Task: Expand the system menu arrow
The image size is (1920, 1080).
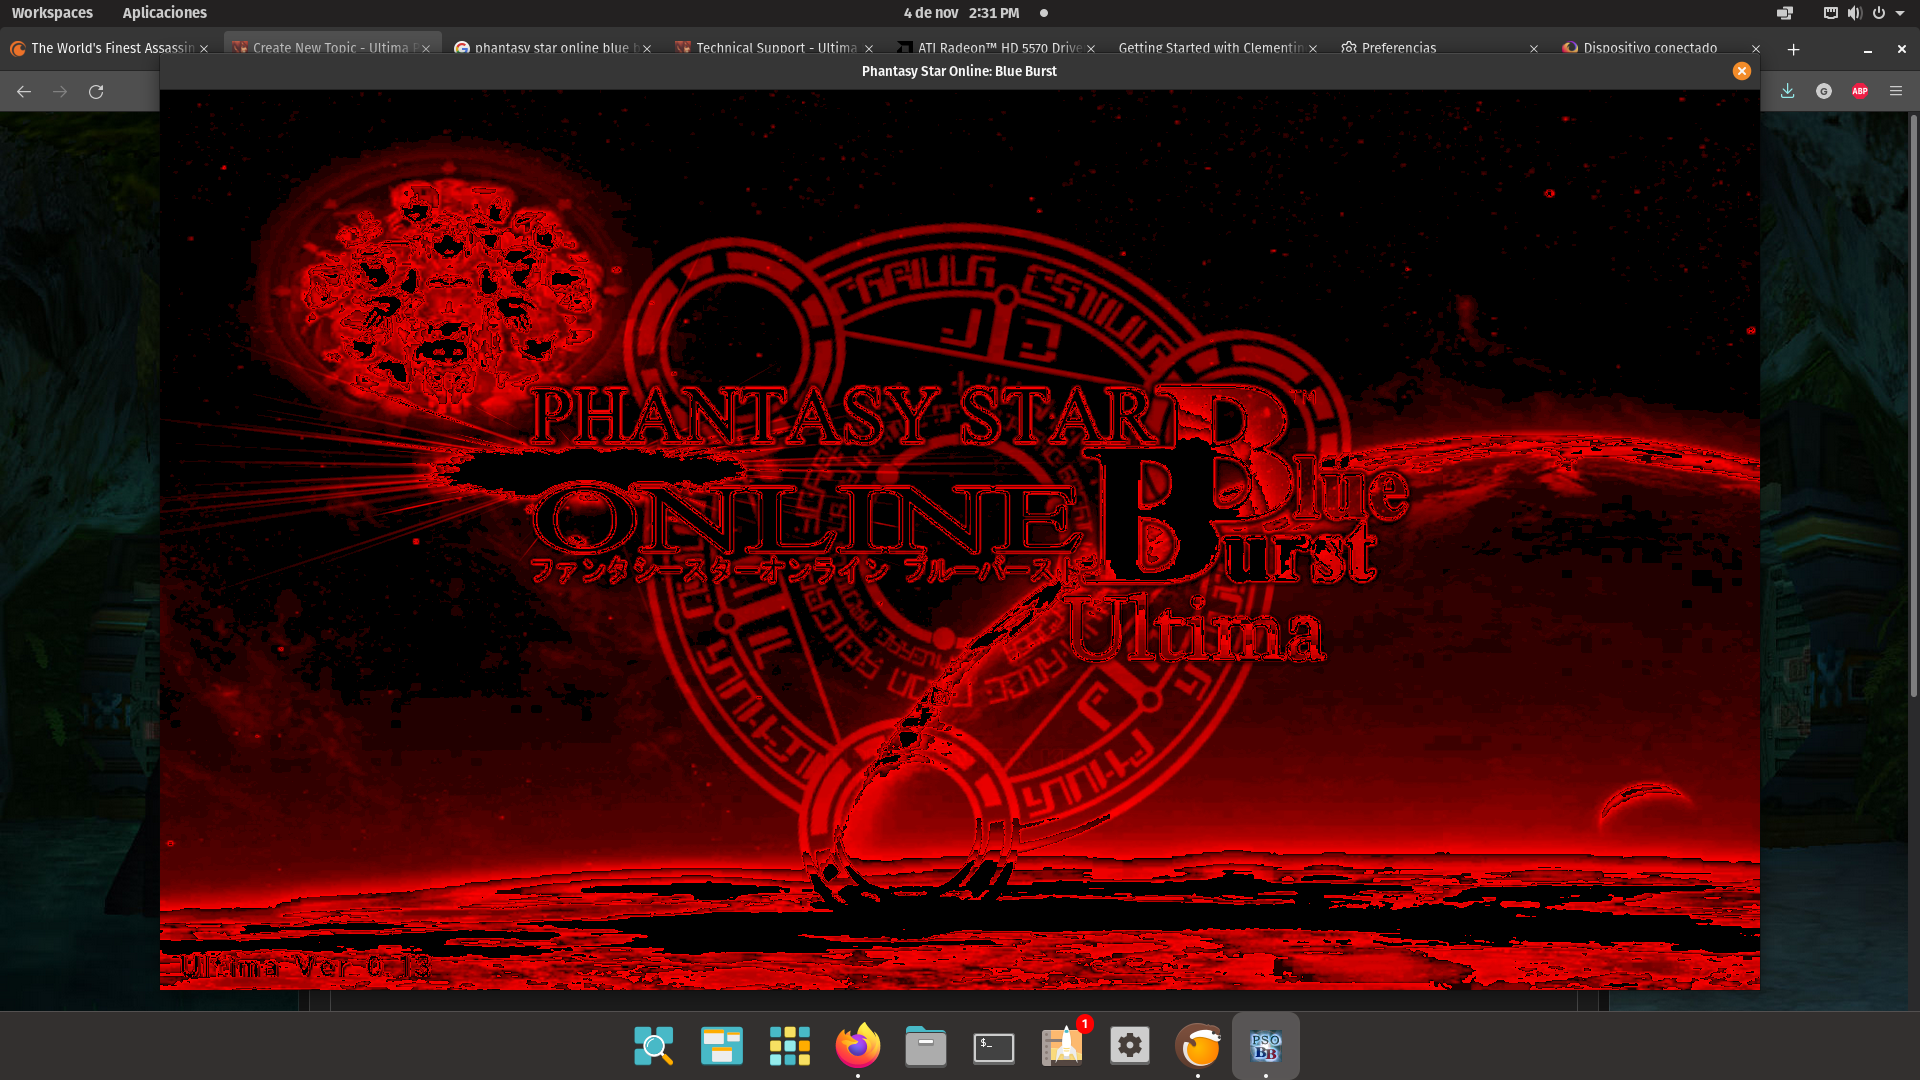Action: [x=1900, y=13]
